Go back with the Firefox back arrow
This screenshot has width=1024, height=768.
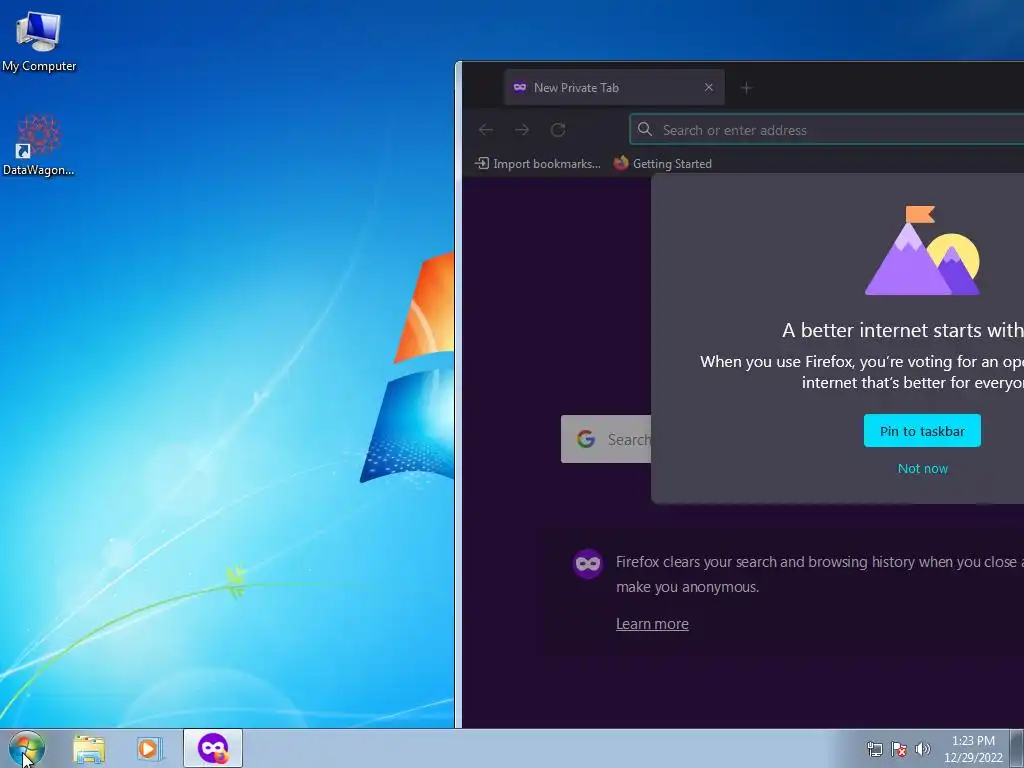pos(486,130)
